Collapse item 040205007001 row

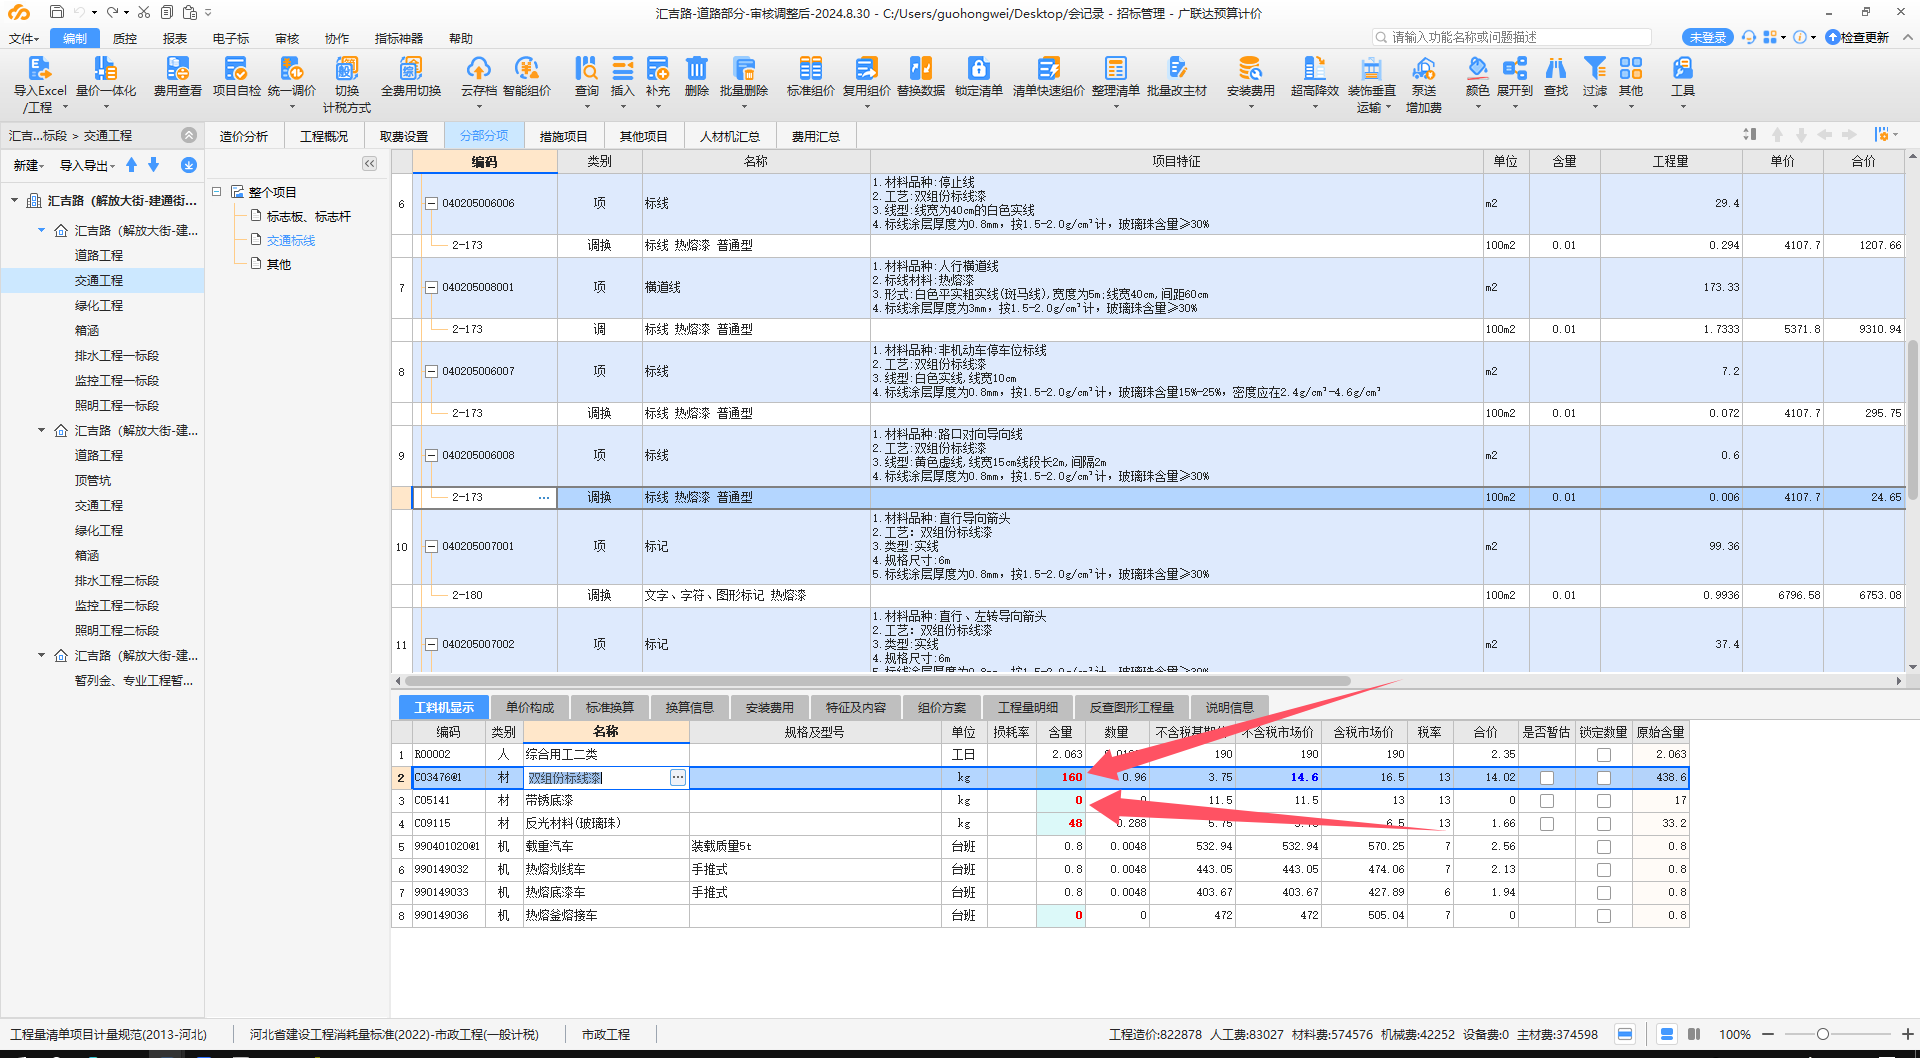tap(432, 546)
